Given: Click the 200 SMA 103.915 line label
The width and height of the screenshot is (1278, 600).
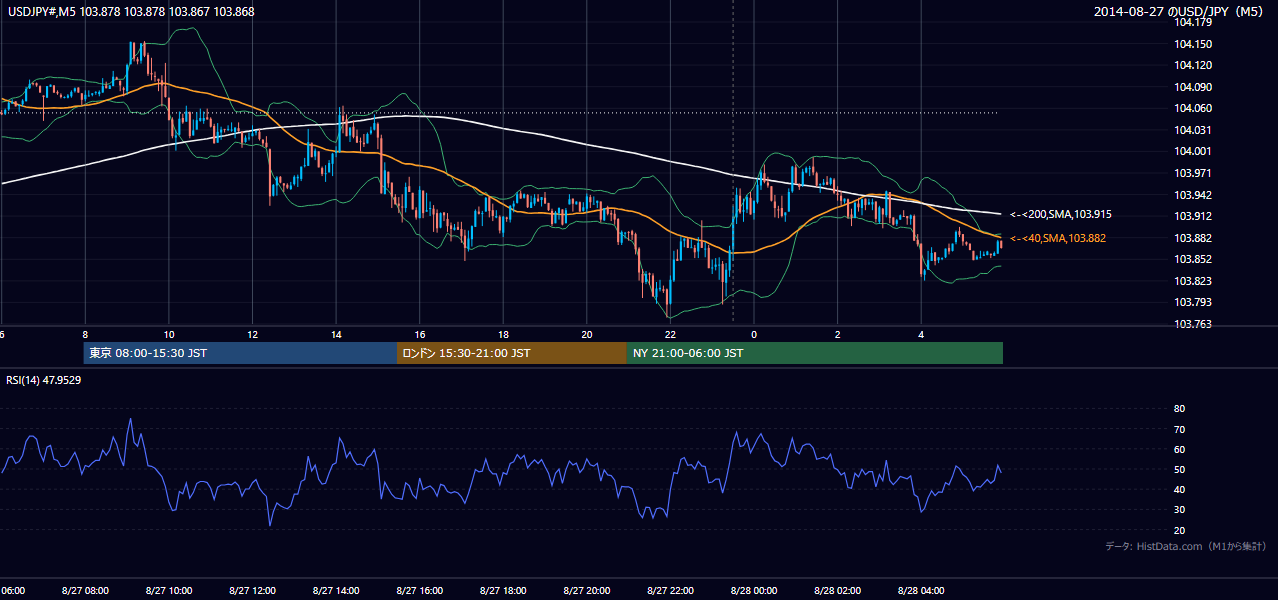Looking at the screenshot, I should [1061, 214].
